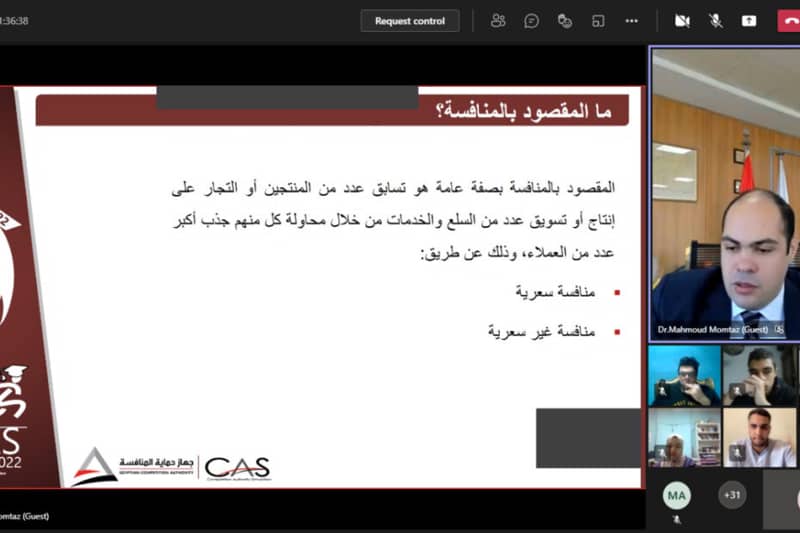
Task: Click the pin icon beside Dr.Mahmoud Momtaz name
Action: click(x=779, y=329)
